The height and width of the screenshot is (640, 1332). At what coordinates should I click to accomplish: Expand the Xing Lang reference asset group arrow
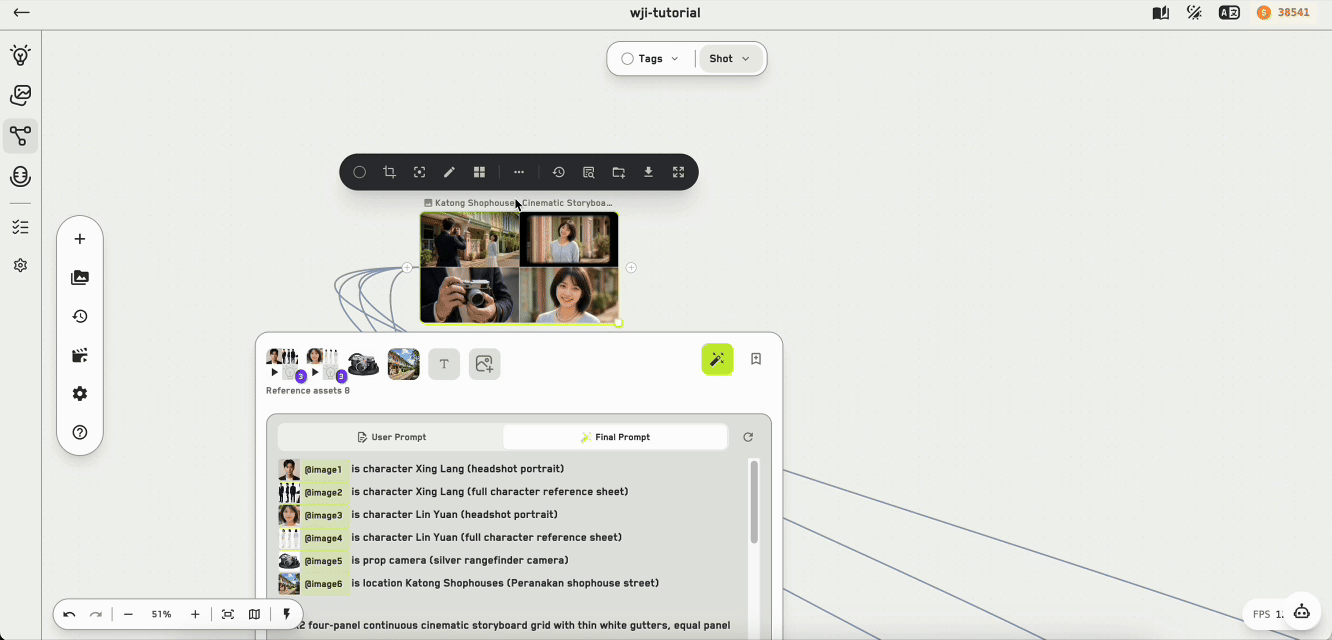[274, 373]
